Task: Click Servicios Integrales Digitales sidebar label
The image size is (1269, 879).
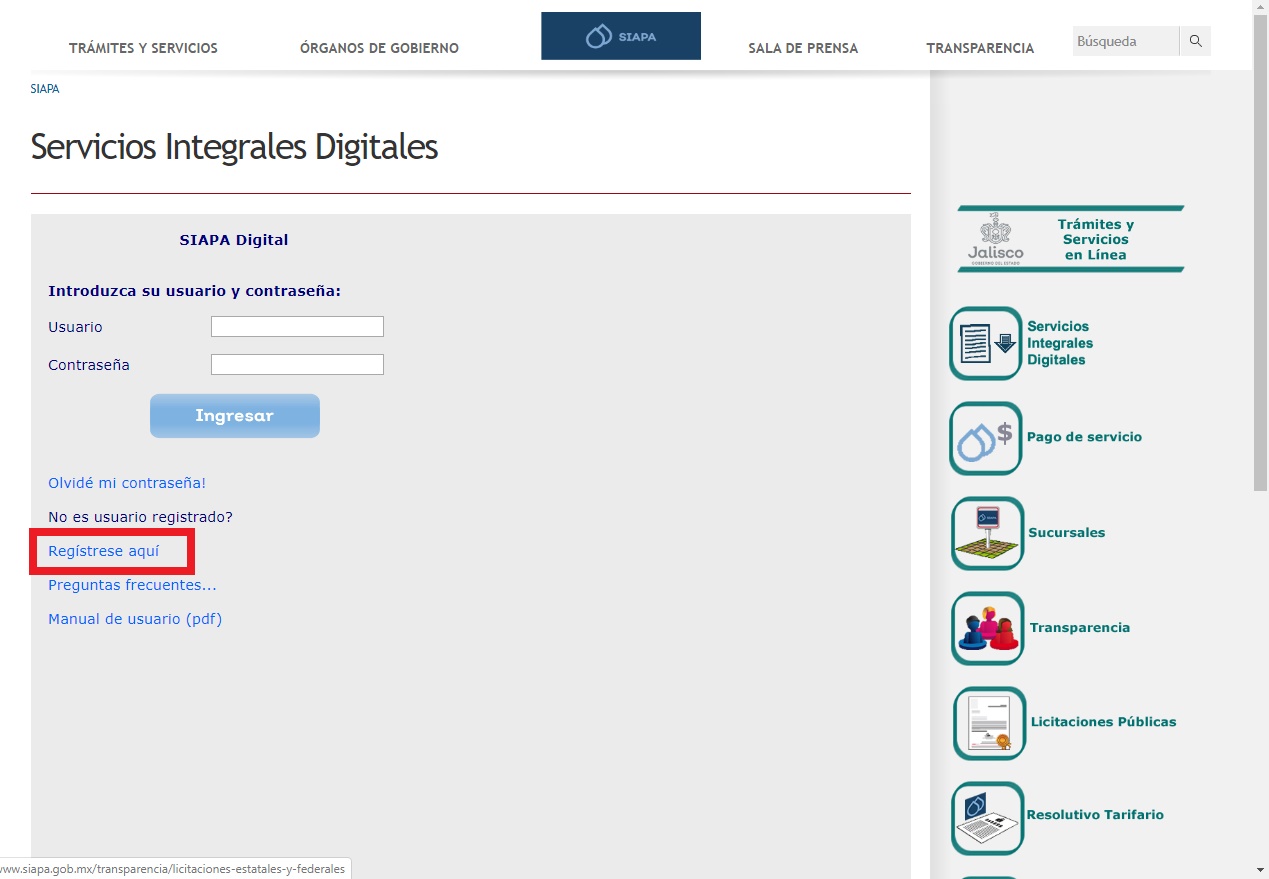Action: coord(1060,343)
